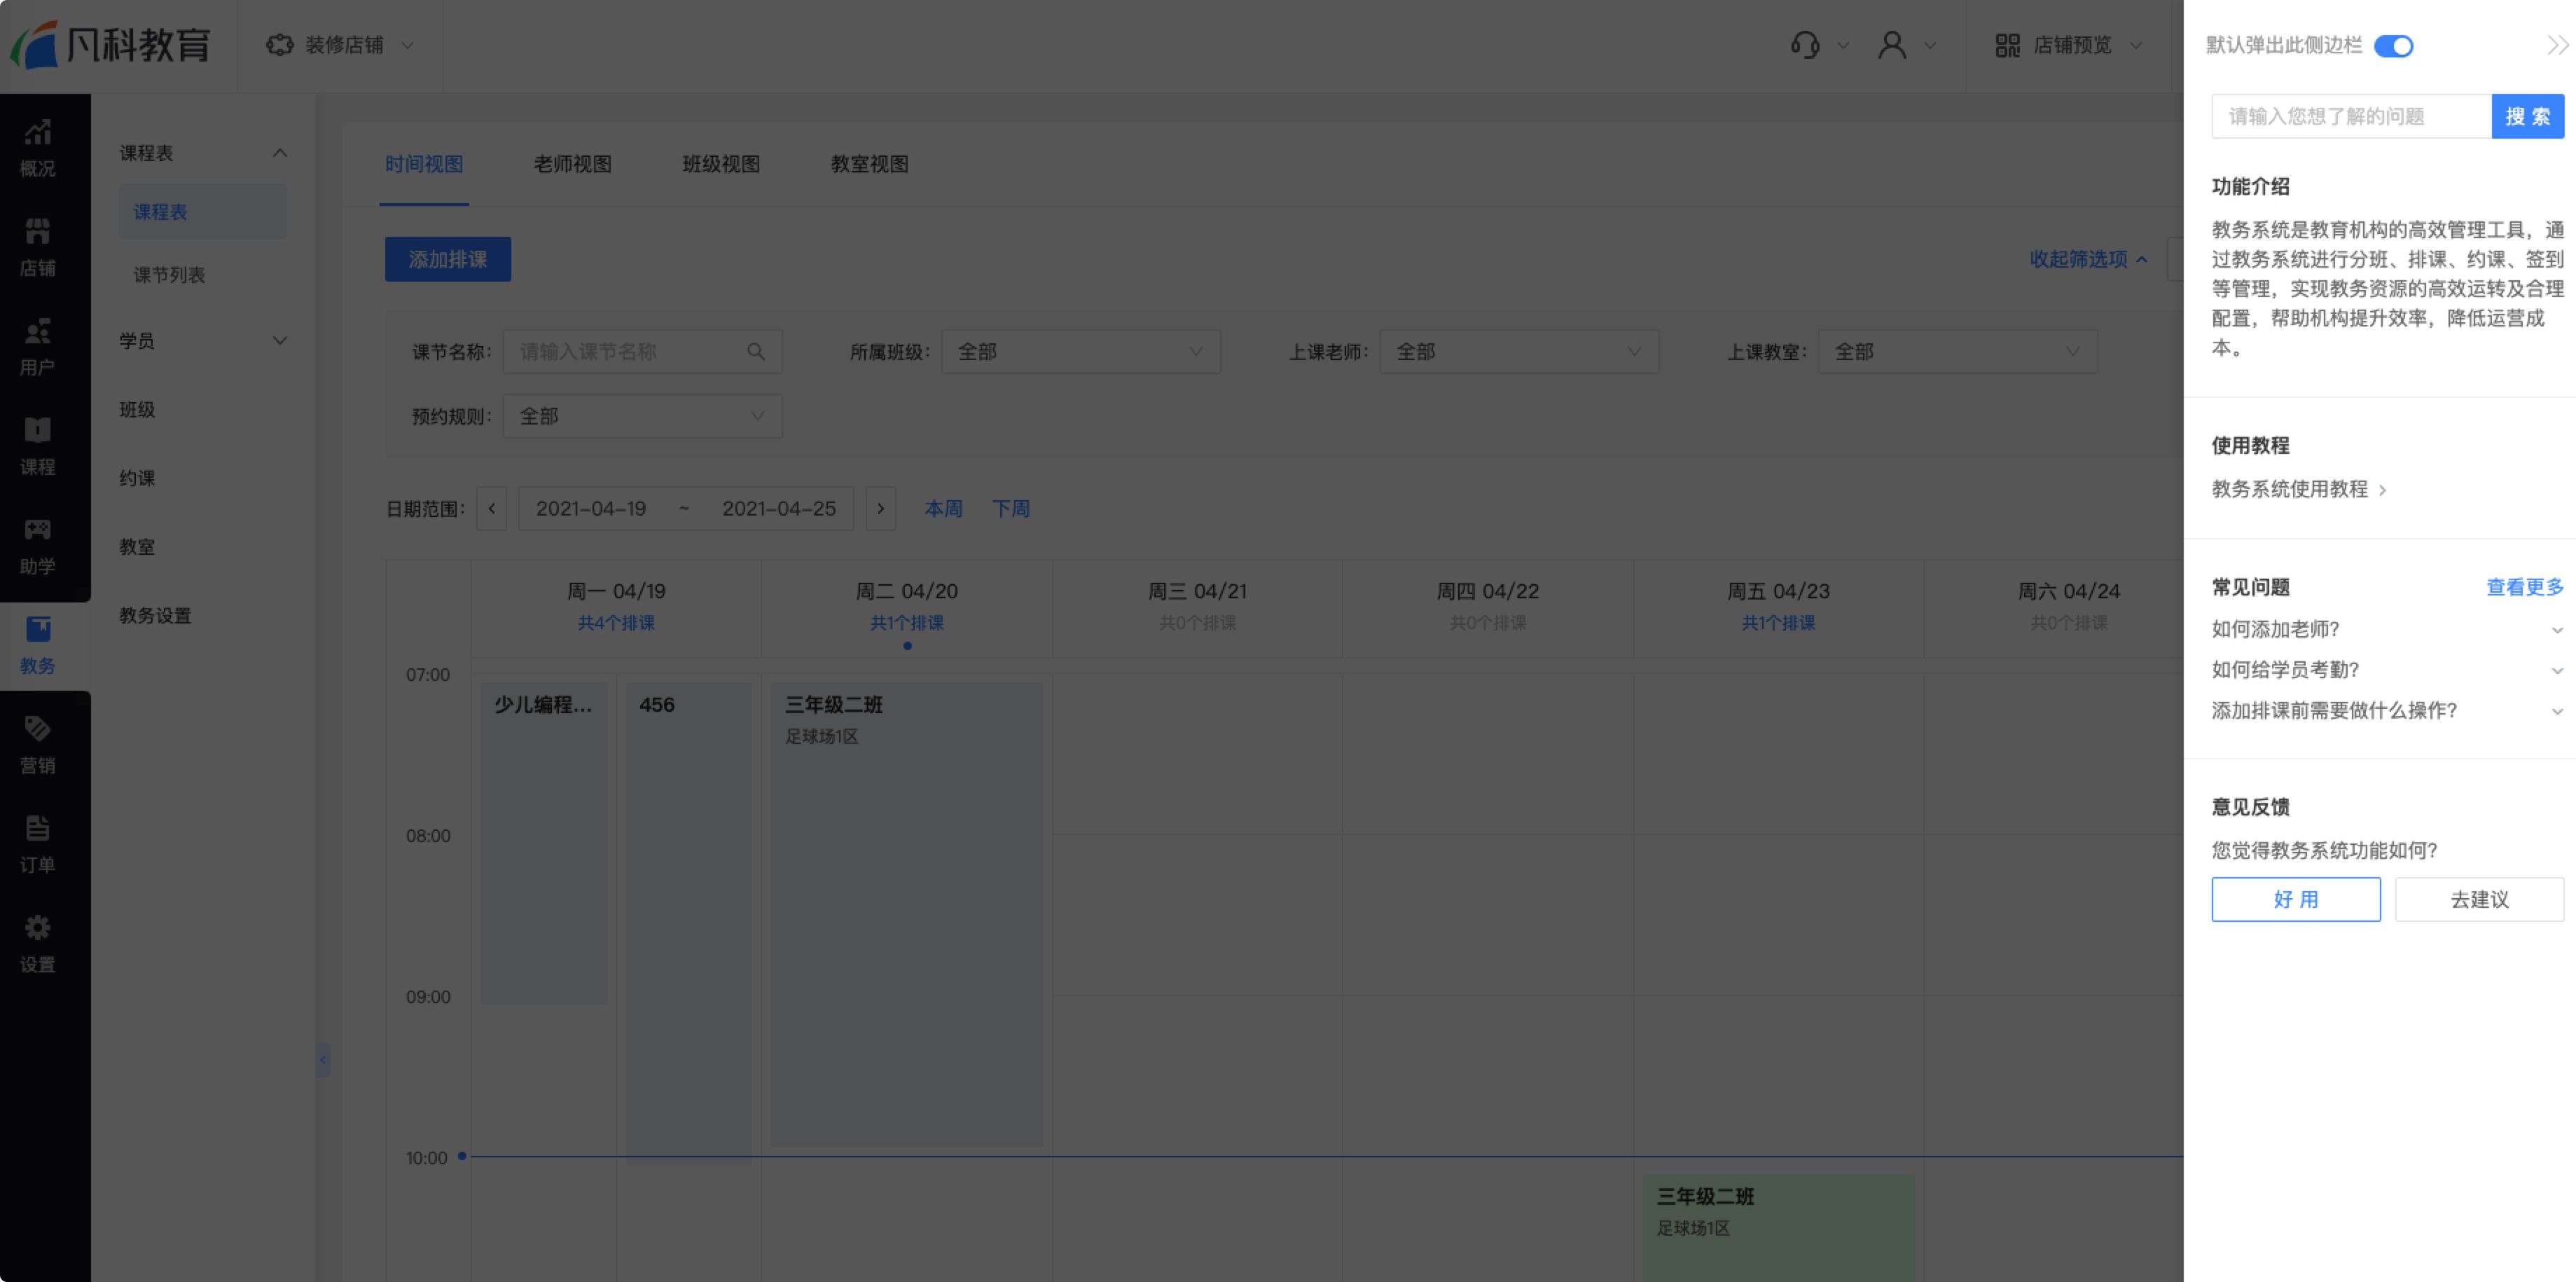Jump to 下周 link

tap(1011, 508)
